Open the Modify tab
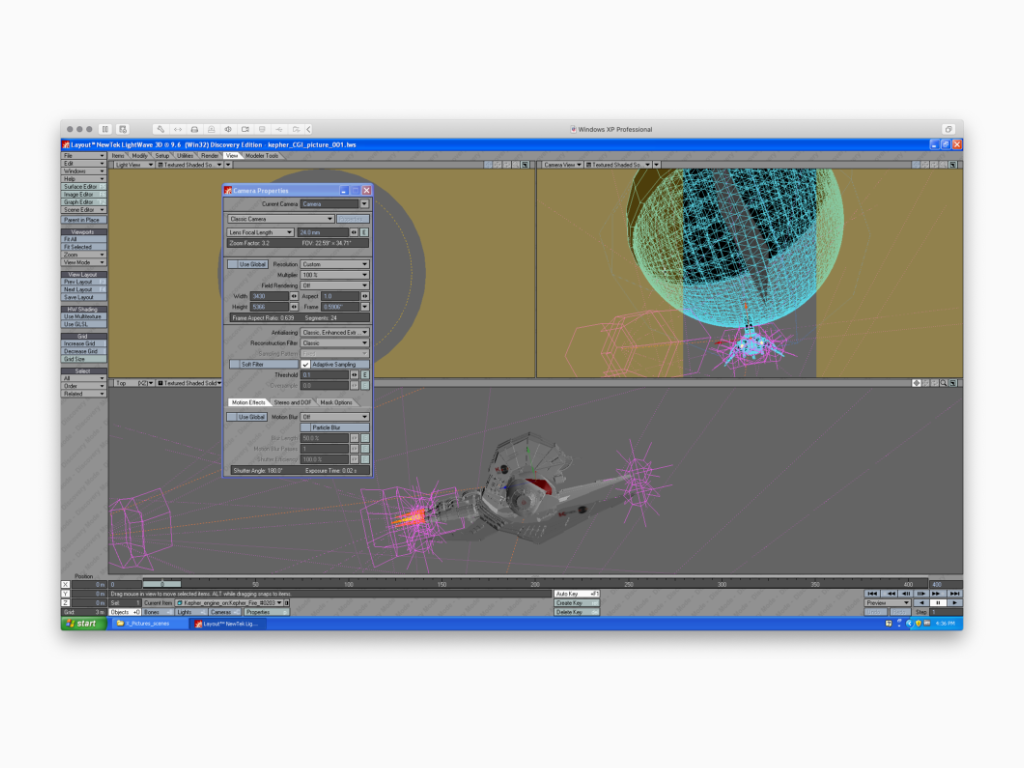The height and width of the screenshot is (768, 1024). (140, 156)
